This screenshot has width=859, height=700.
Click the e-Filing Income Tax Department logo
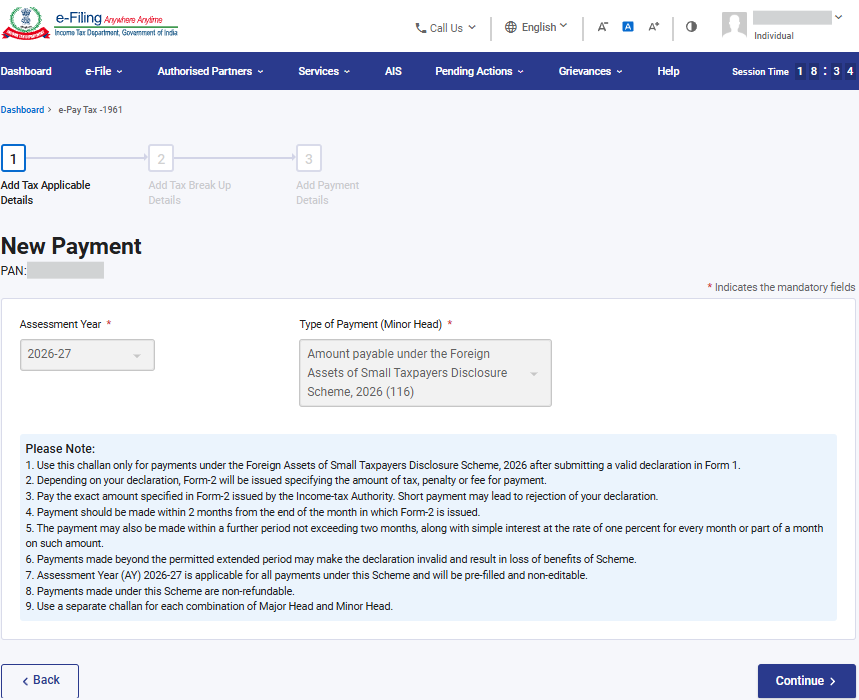click(x=90, y=24)
